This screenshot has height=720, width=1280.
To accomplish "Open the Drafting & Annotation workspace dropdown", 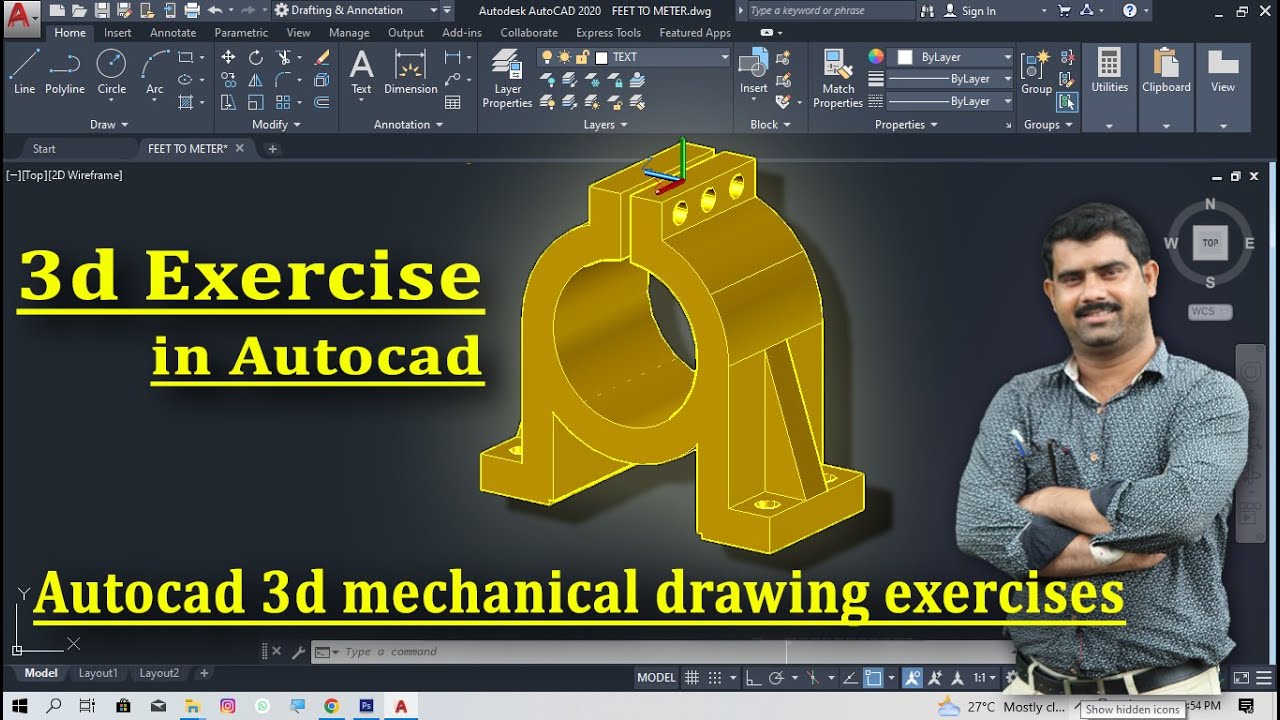I will click(x=357, y=10).
